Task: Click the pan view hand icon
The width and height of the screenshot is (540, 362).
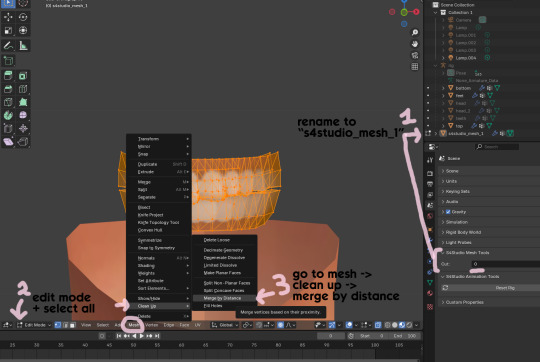Action: pos(415,44)
